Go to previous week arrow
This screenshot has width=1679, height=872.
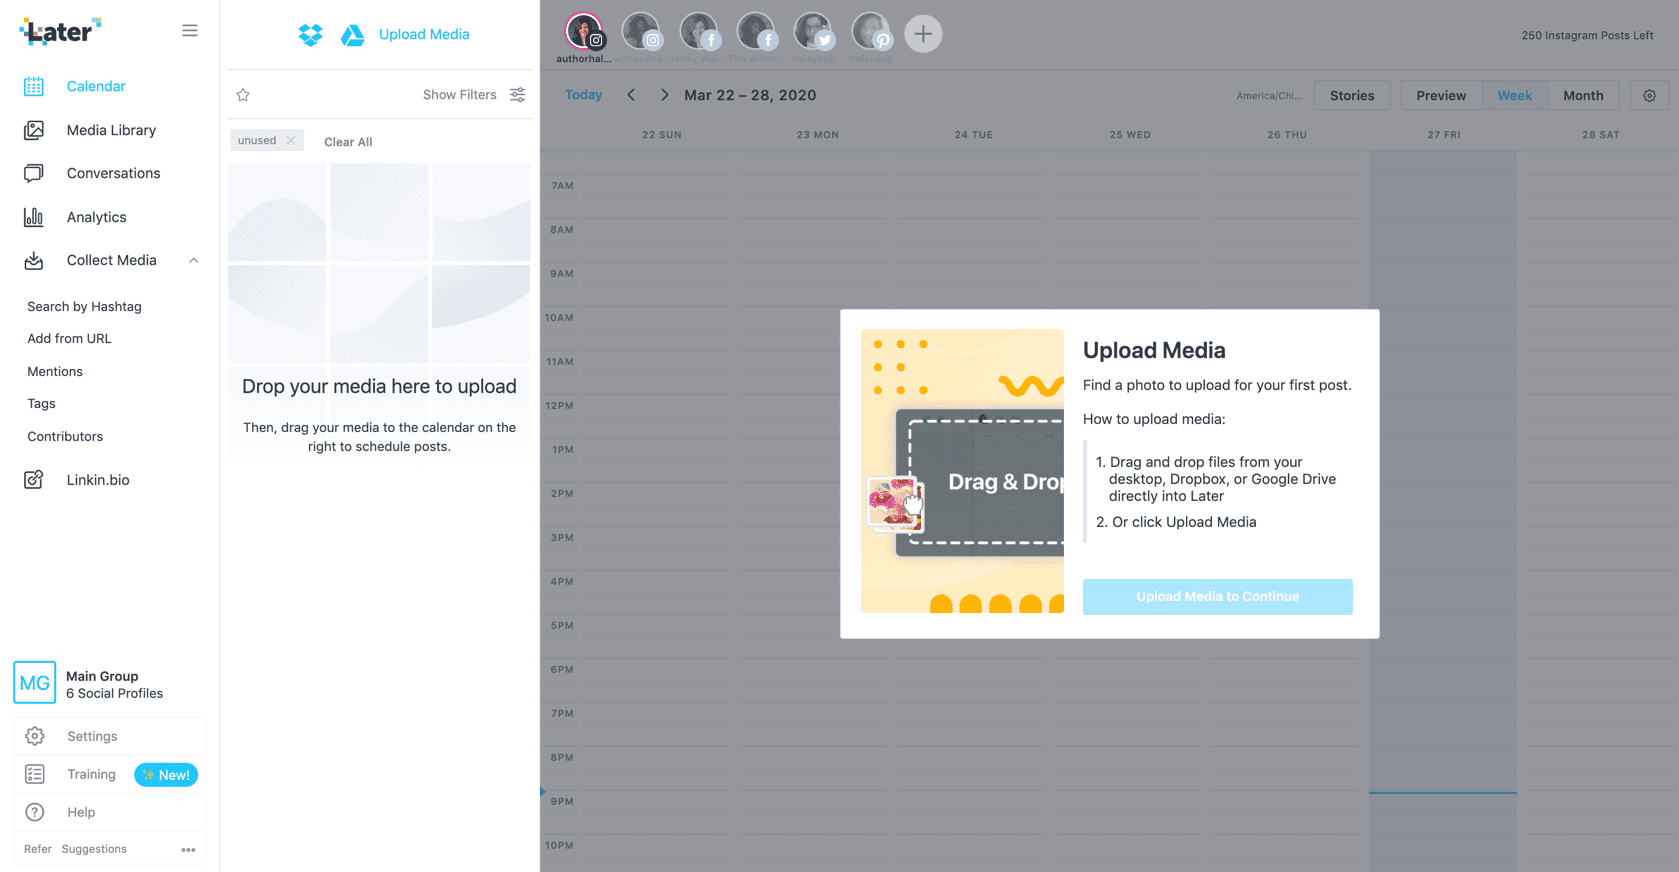click(x=631, y=95)
